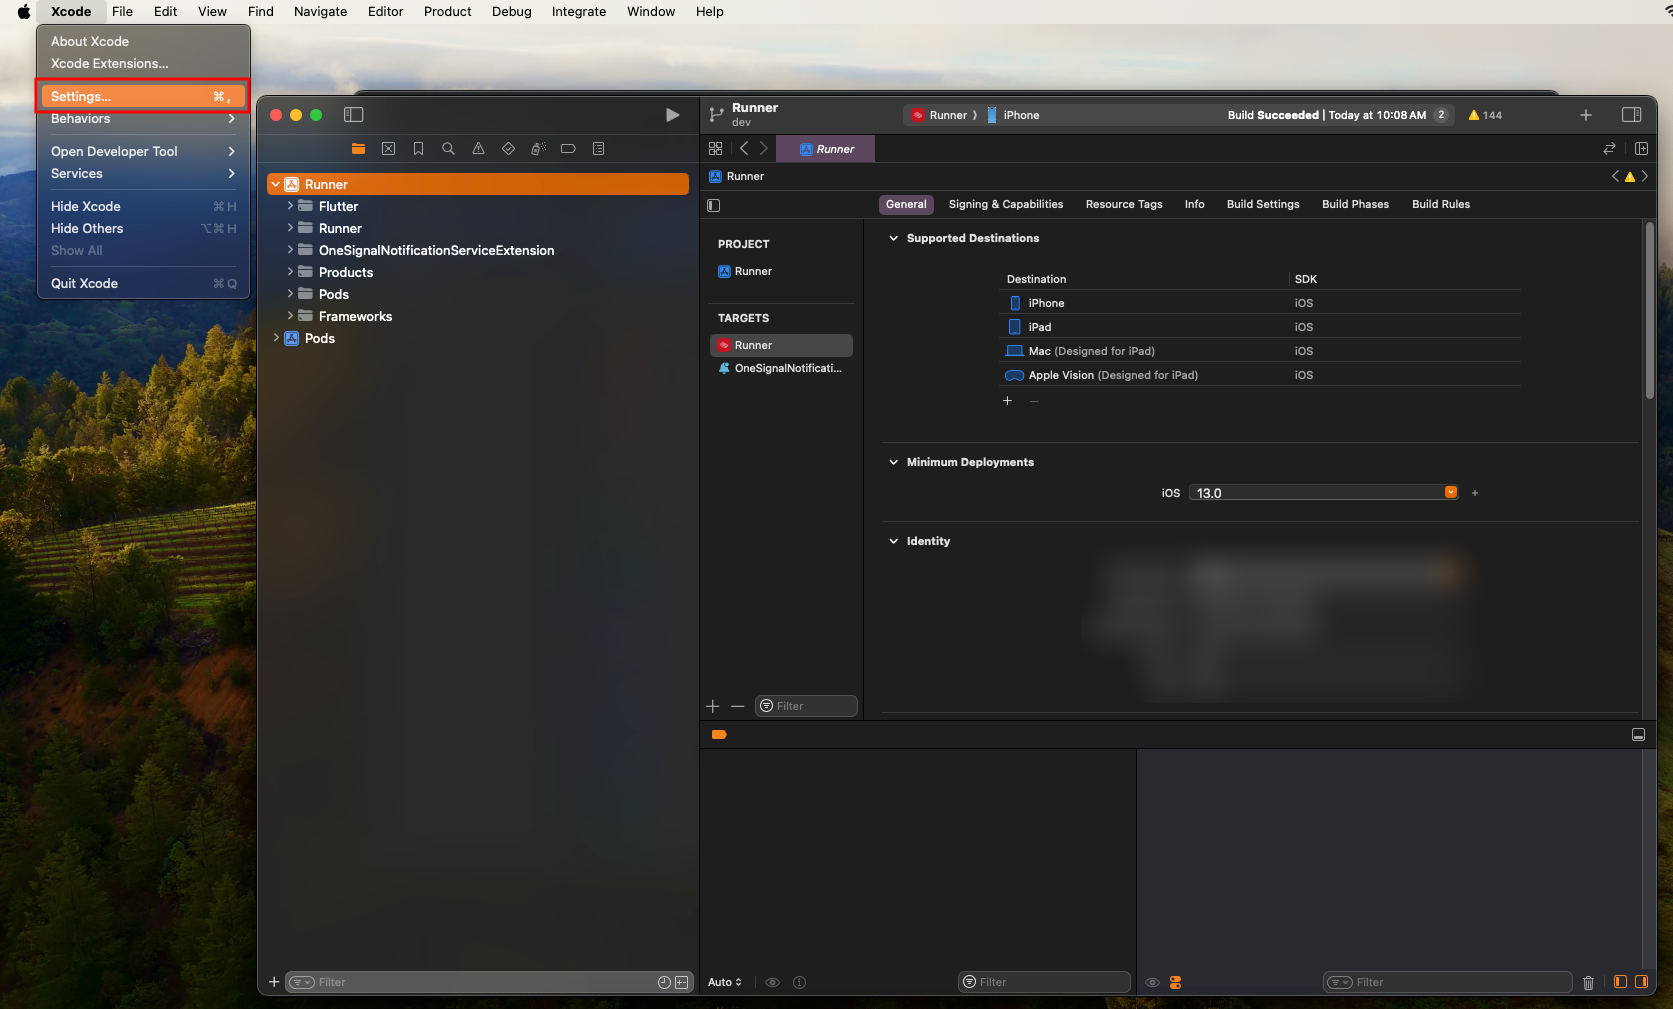Hide the project and targets list
Screen dimensions: 1673x1009
coord(713,205)
